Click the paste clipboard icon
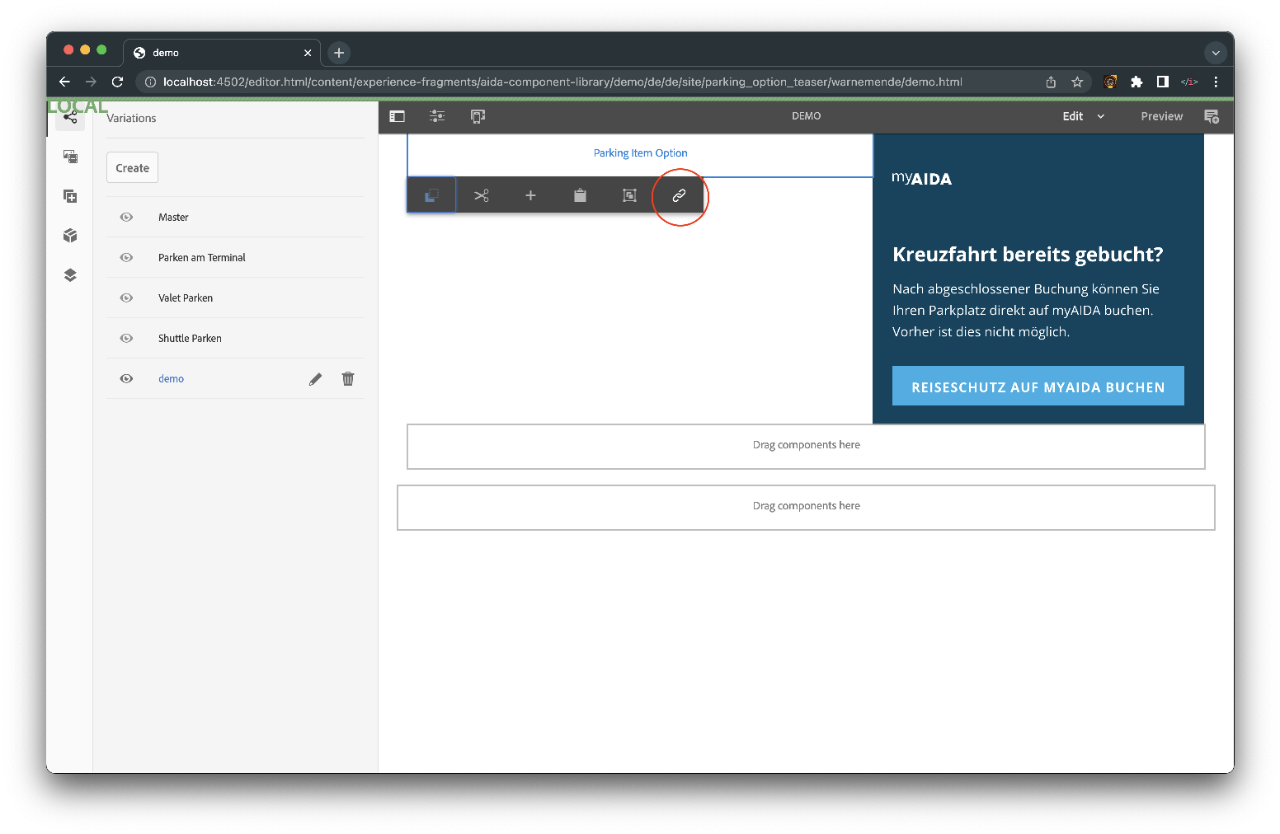1280x834 pixels. point(580,196)
